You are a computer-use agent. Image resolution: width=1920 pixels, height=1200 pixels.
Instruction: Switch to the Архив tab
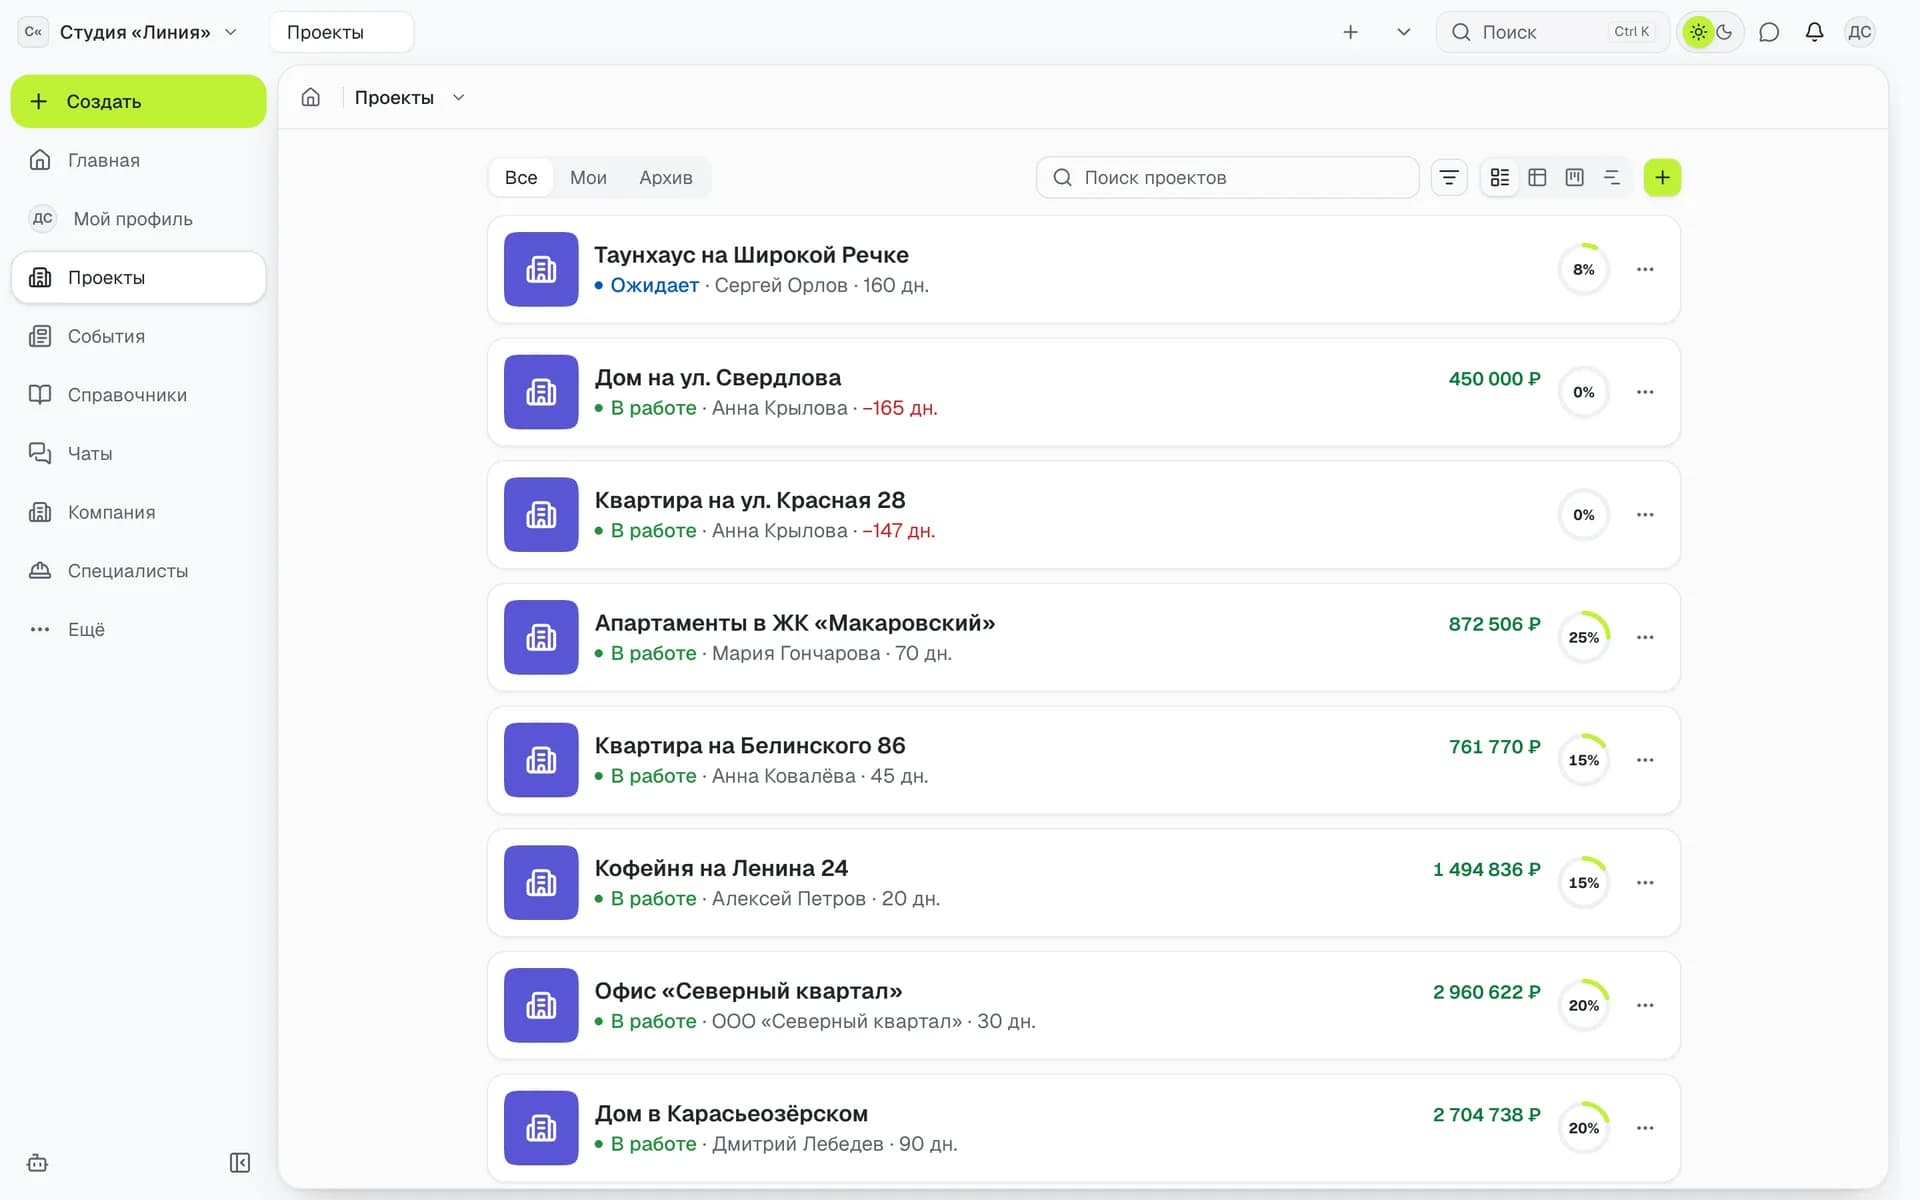click(666, 178)
